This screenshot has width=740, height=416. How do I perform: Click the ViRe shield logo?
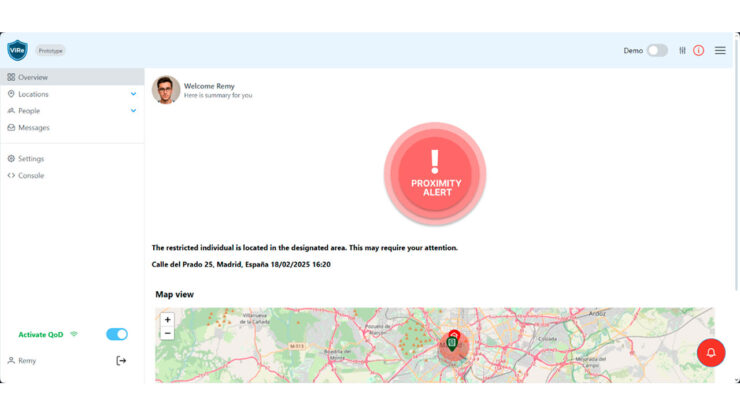[x=17, y=50]
